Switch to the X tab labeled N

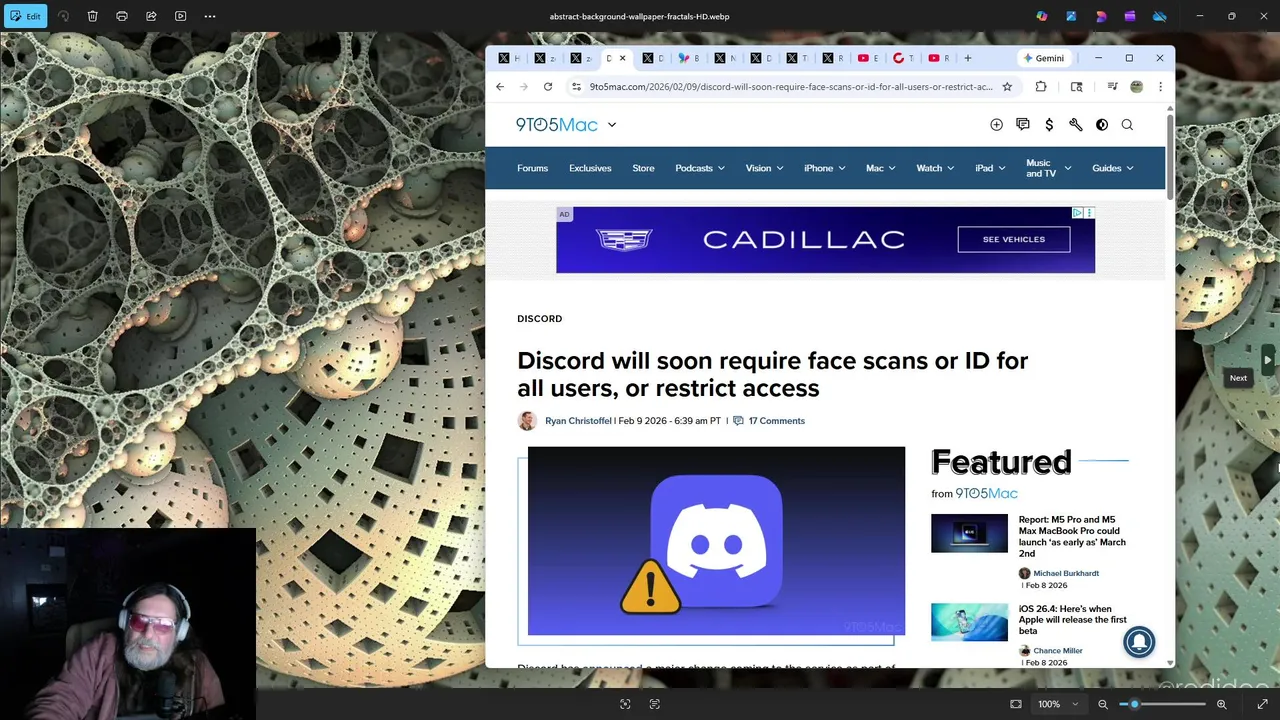725,58
